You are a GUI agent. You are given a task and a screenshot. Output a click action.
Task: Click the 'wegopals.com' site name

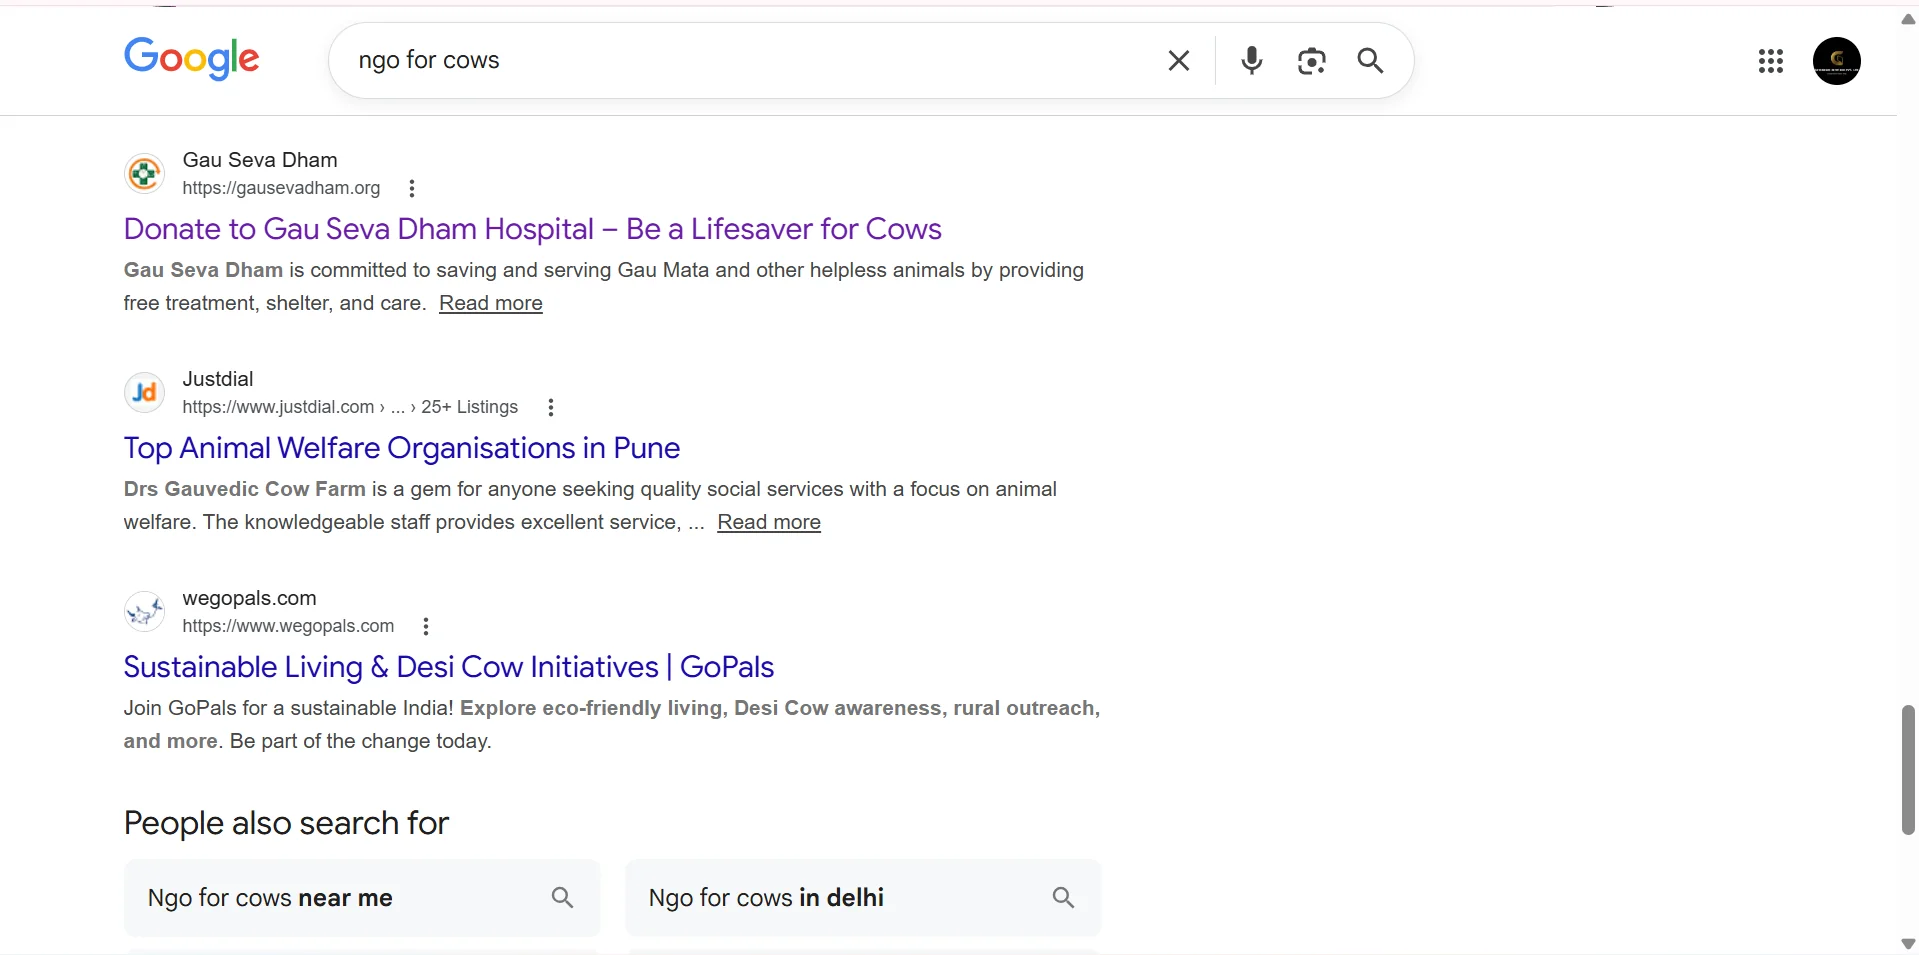pyautogui.click(x=249, y=598)
